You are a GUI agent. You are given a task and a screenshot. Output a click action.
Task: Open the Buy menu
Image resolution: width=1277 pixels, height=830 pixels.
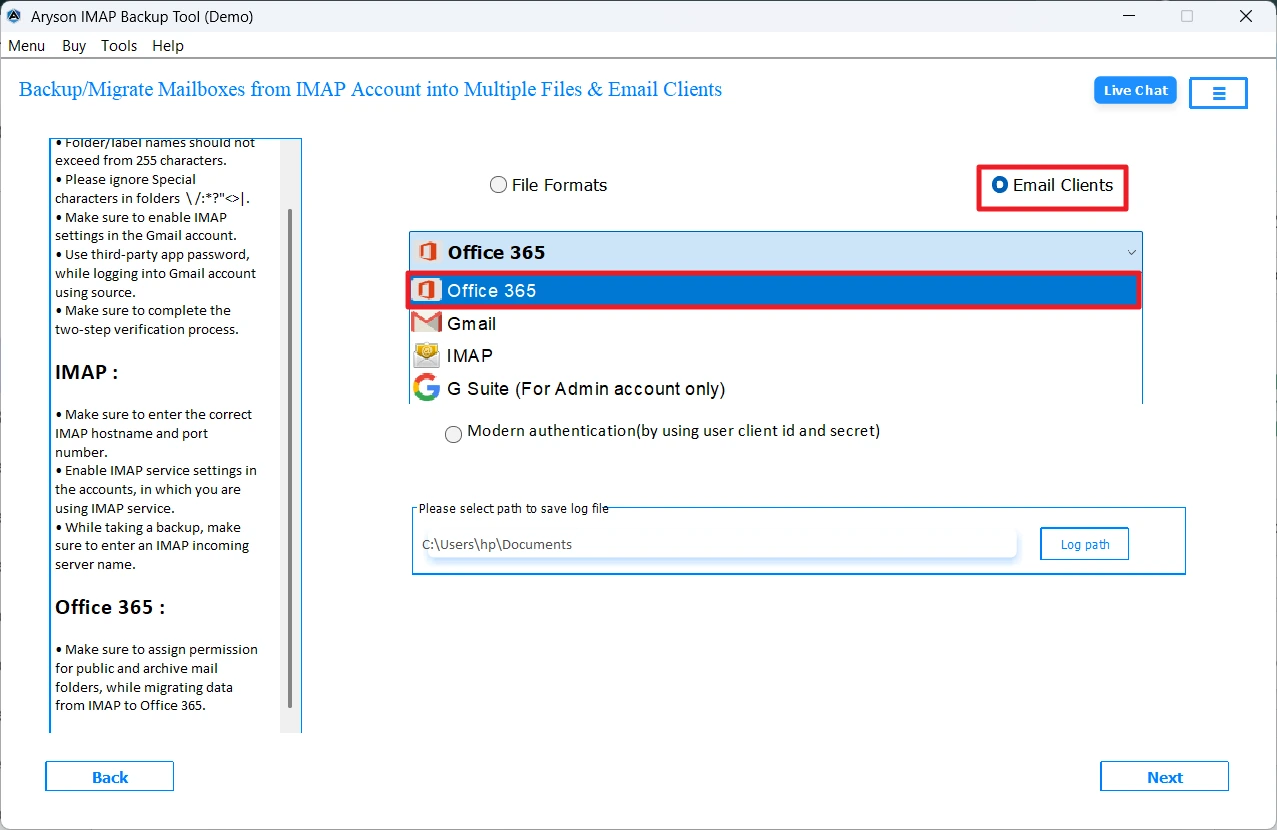[x=74, y=46]
